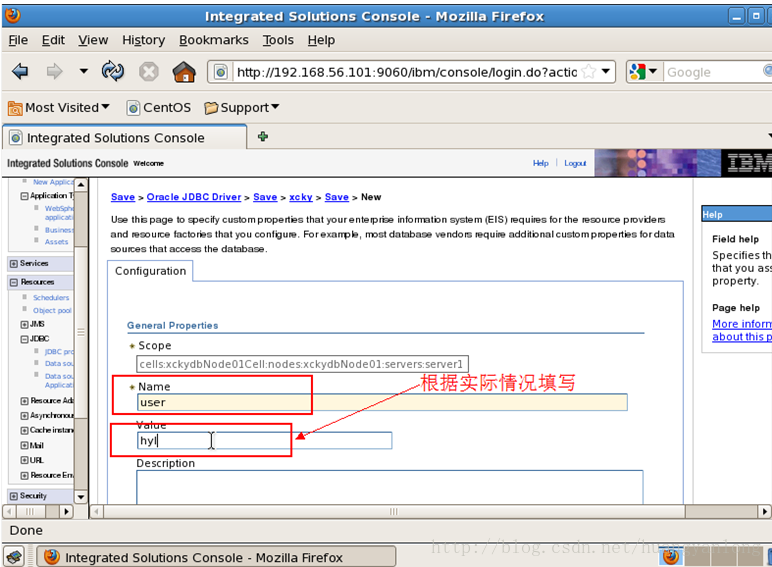Click the More information about this page link
This screenshot has width=772, height=567.
[x=741, y=330]
